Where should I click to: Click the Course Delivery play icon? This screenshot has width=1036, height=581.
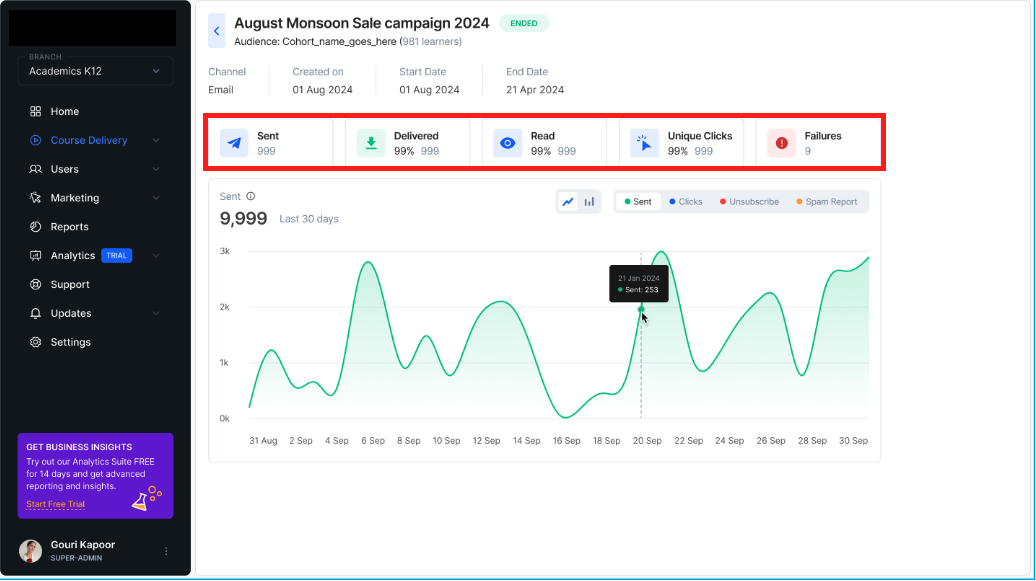36,140
